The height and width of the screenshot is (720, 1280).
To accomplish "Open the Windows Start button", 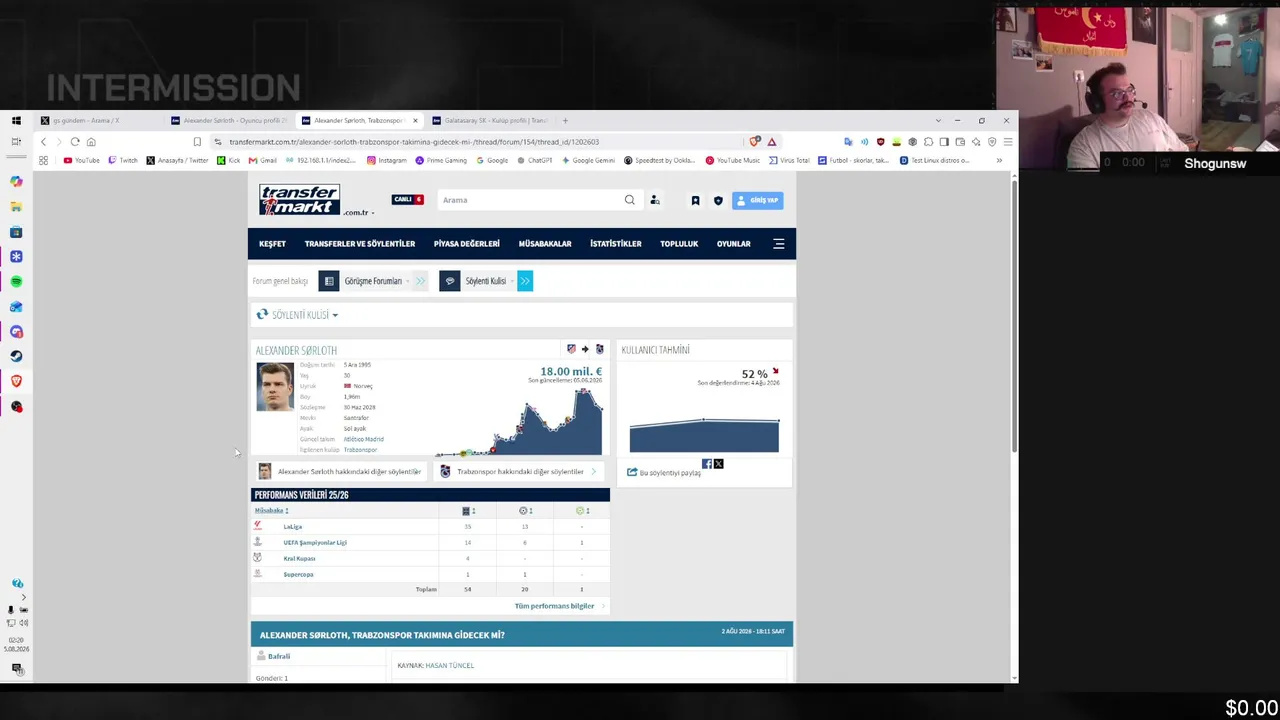I will point(16,121).
